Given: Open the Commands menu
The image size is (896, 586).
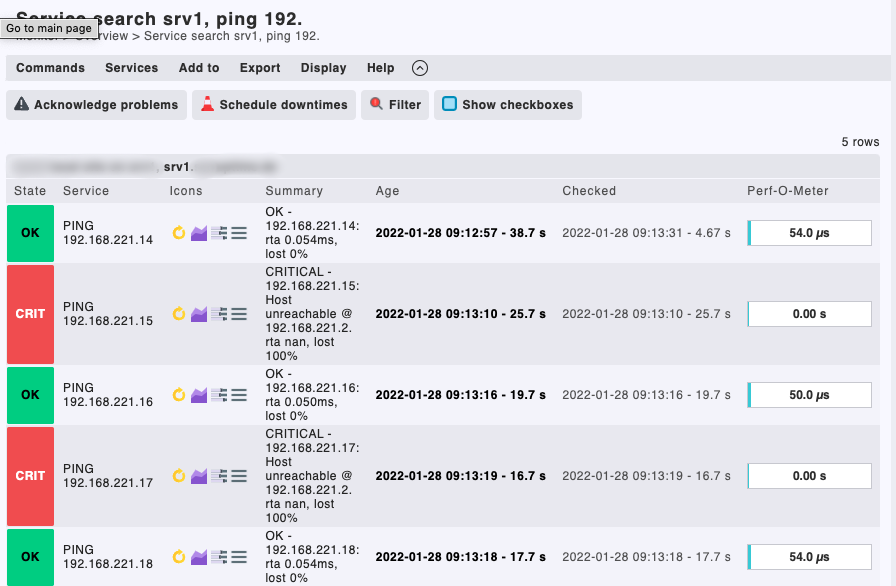Looking at the screenshot, I should (x=50, y=68).
